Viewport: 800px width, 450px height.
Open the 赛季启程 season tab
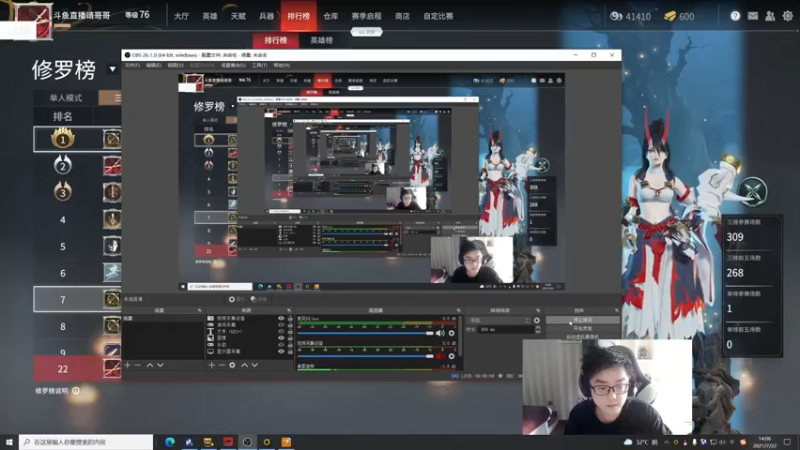[366, 16]
